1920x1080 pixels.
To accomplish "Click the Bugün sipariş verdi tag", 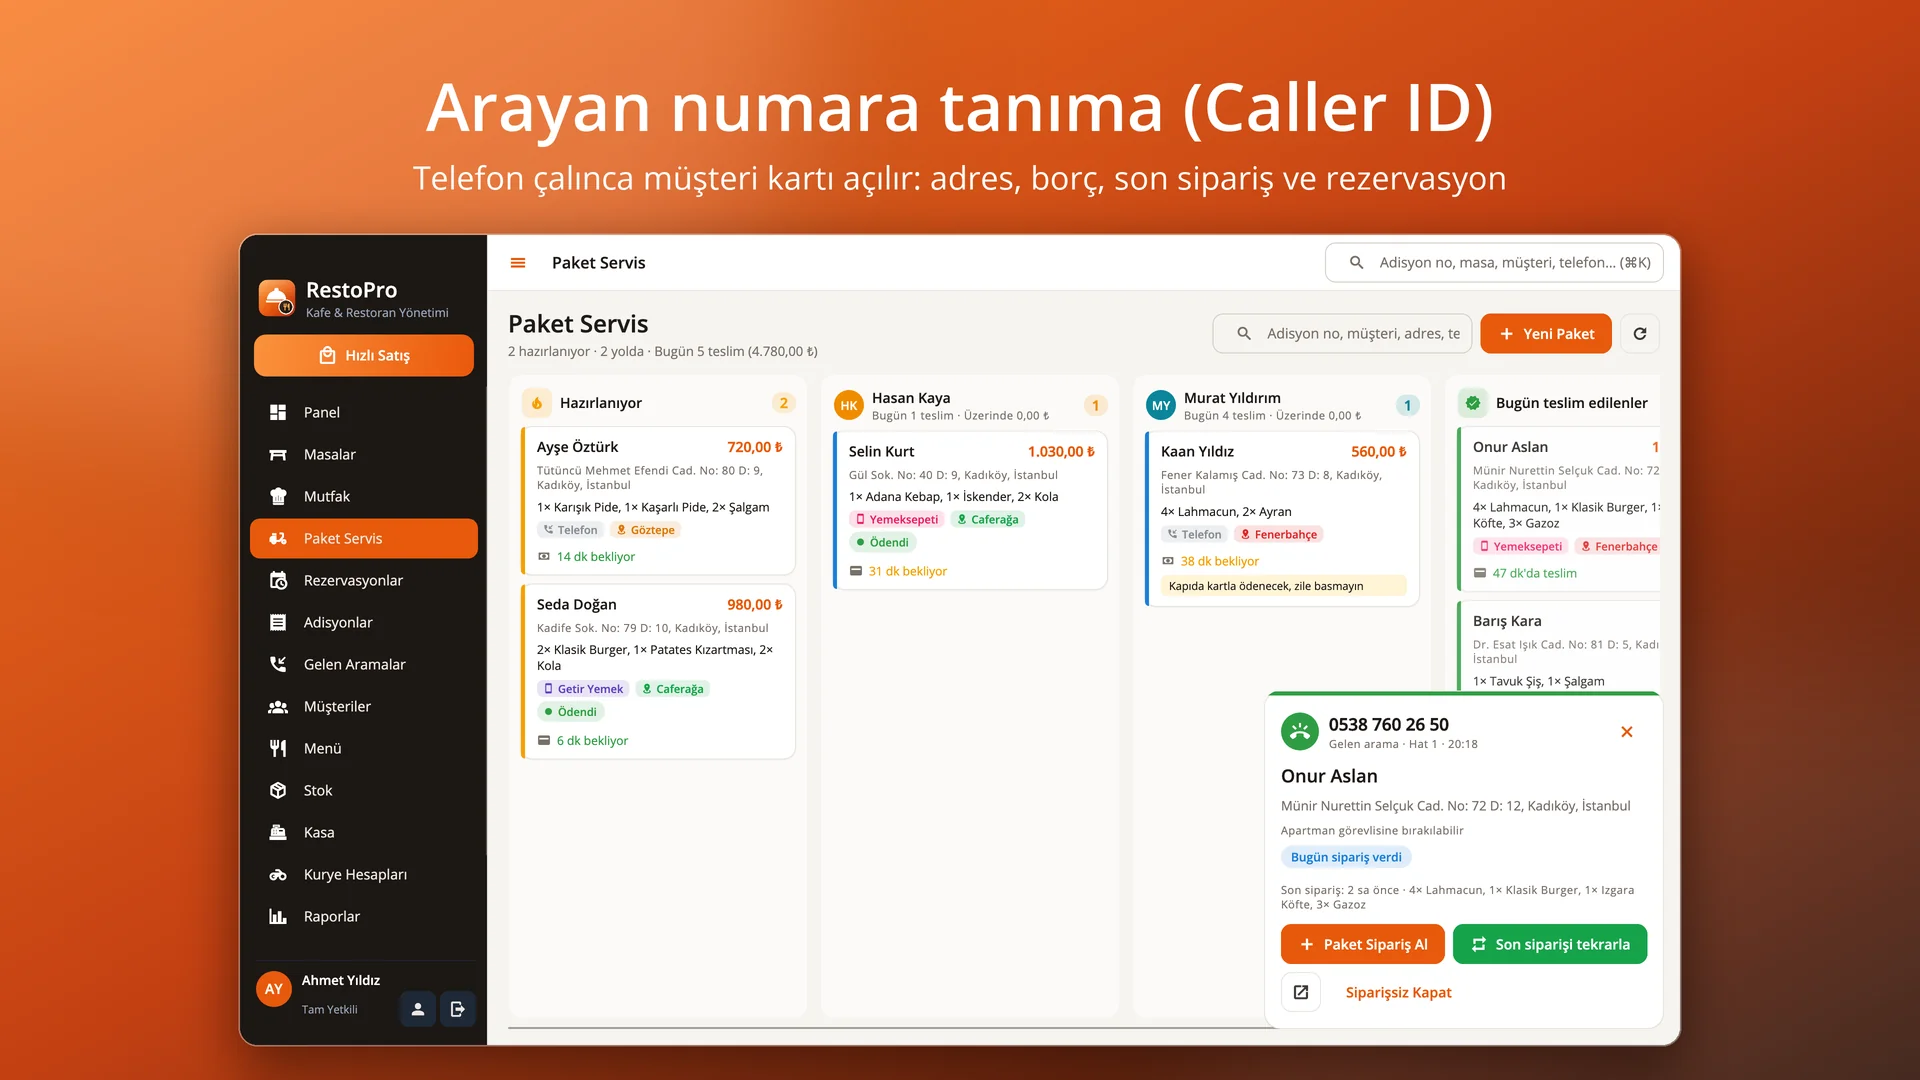I will (1346, 857).
